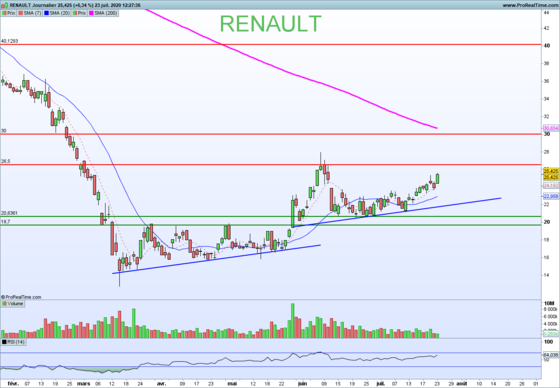The width and height of the screenshot is (560, 388).
Task: Click the 'juin' label on the time axis
Action: point(302,384)
